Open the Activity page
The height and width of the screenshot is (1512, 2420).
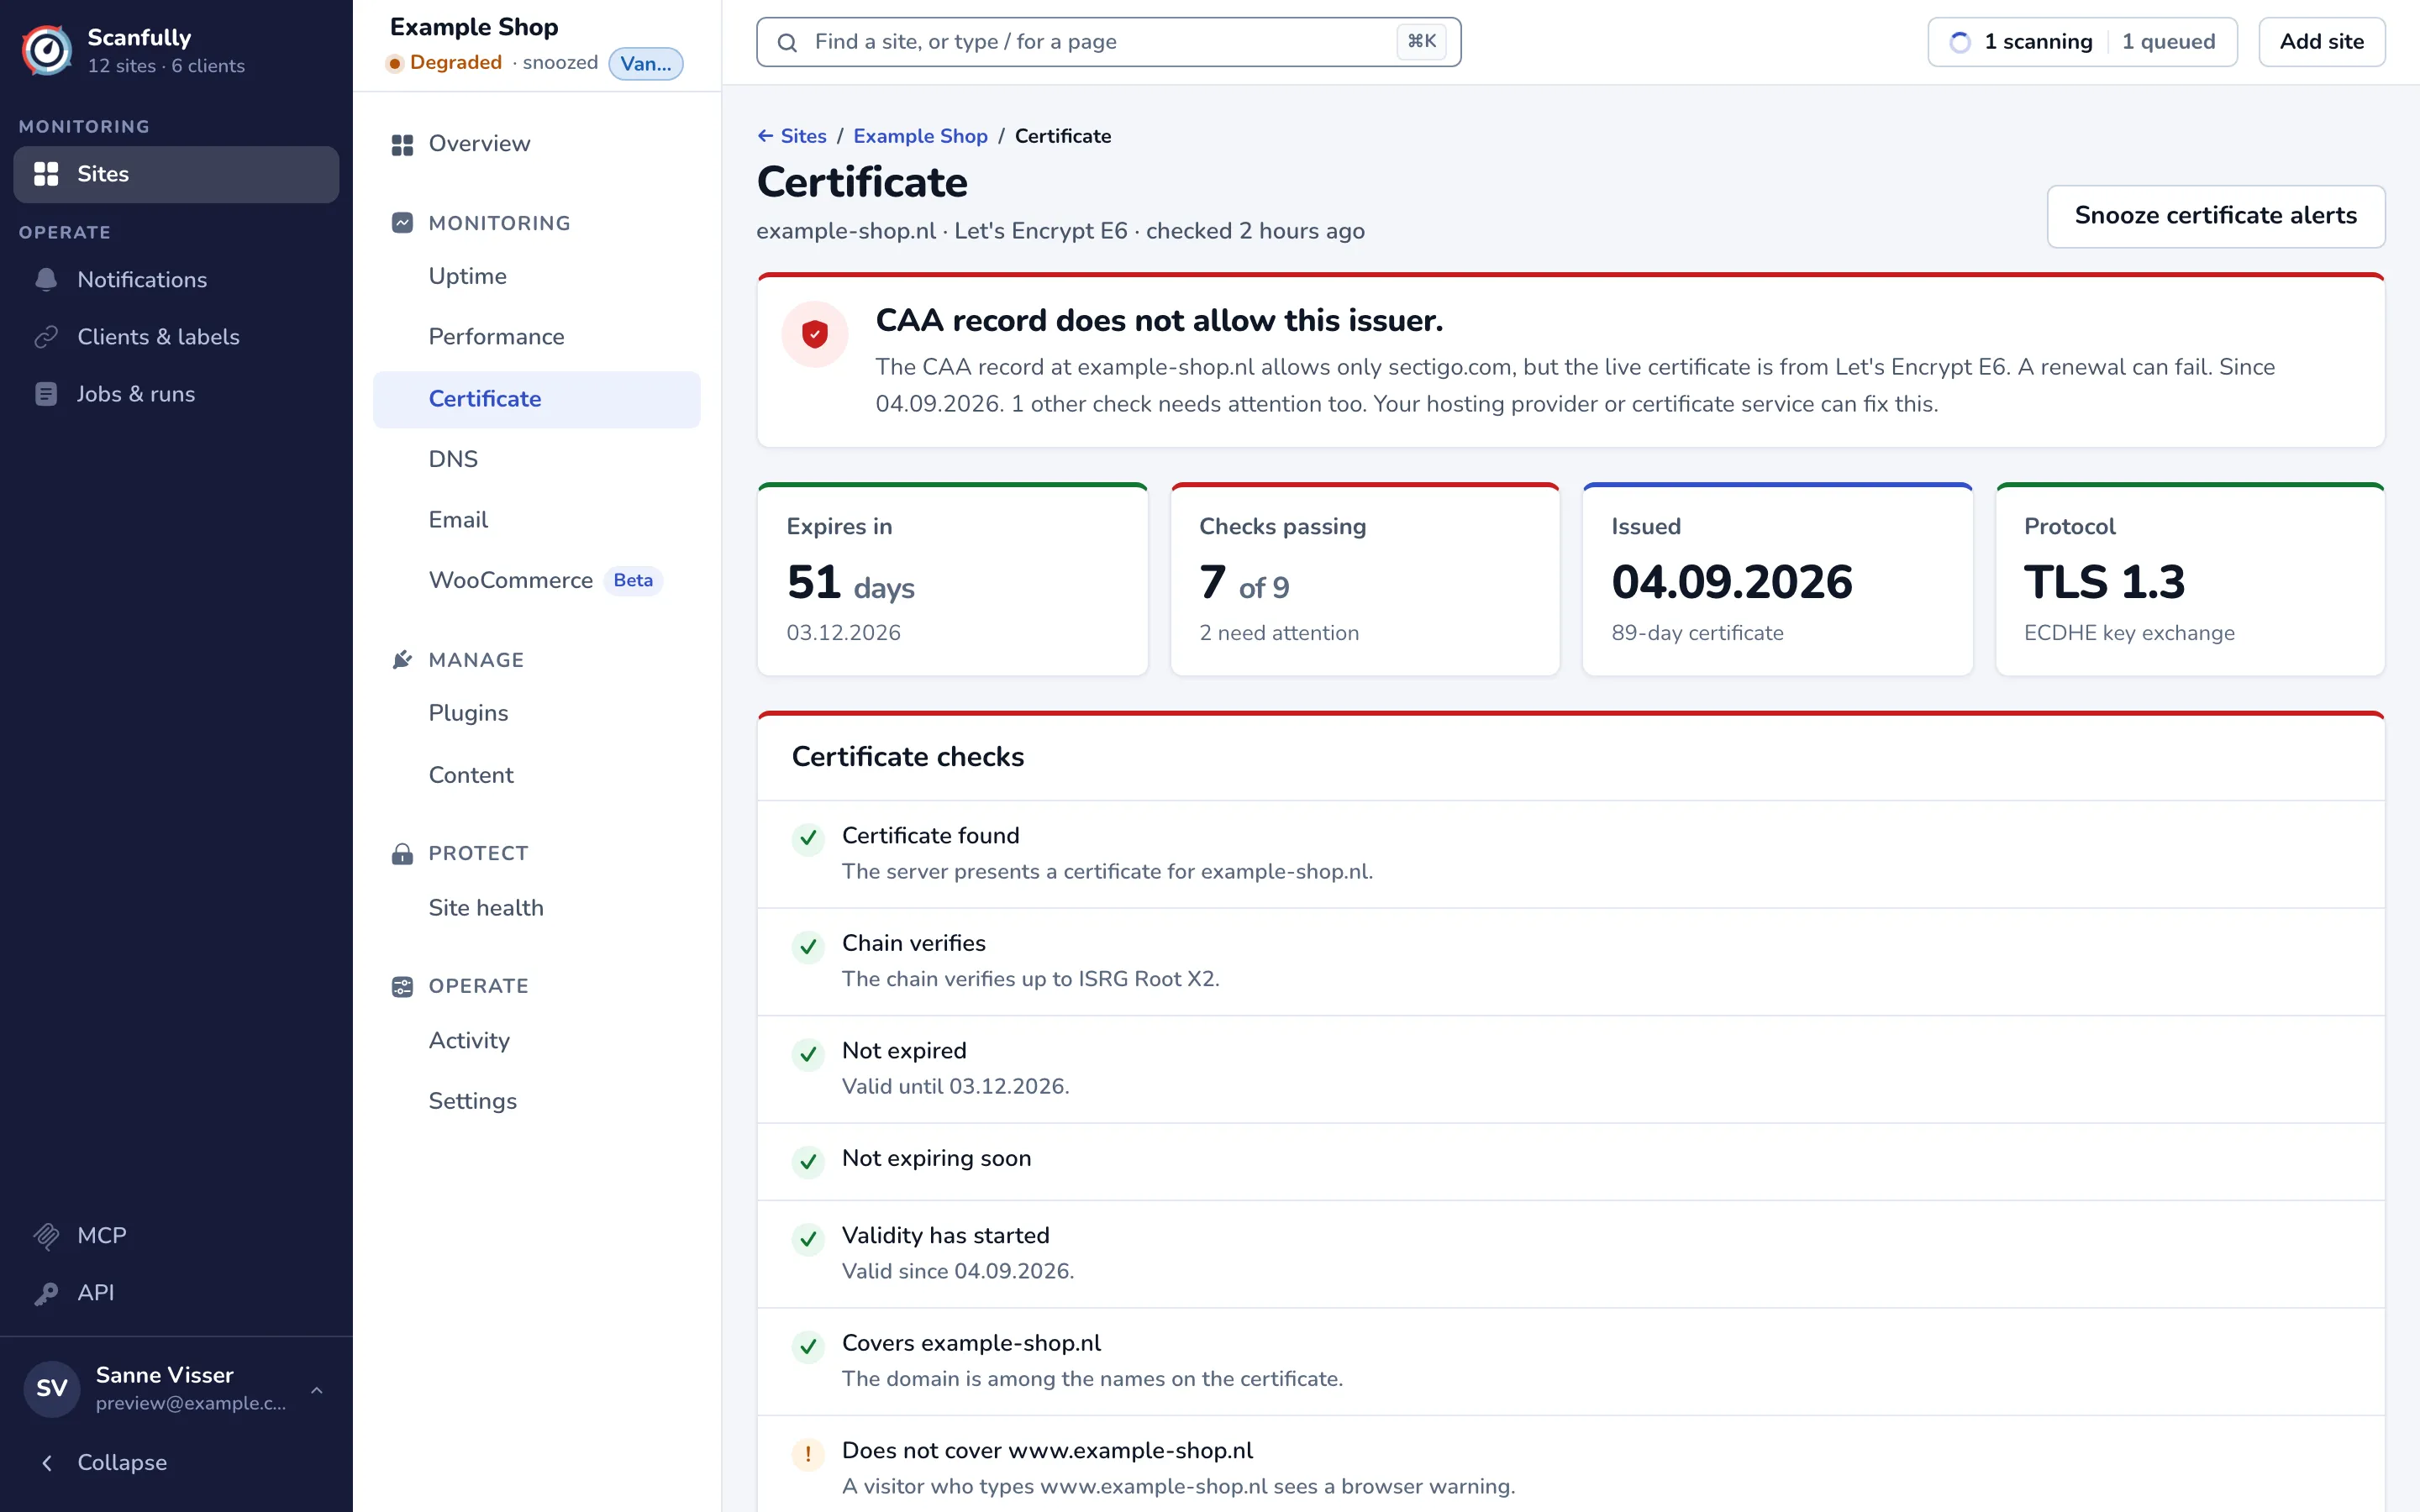coord(537,1041)
